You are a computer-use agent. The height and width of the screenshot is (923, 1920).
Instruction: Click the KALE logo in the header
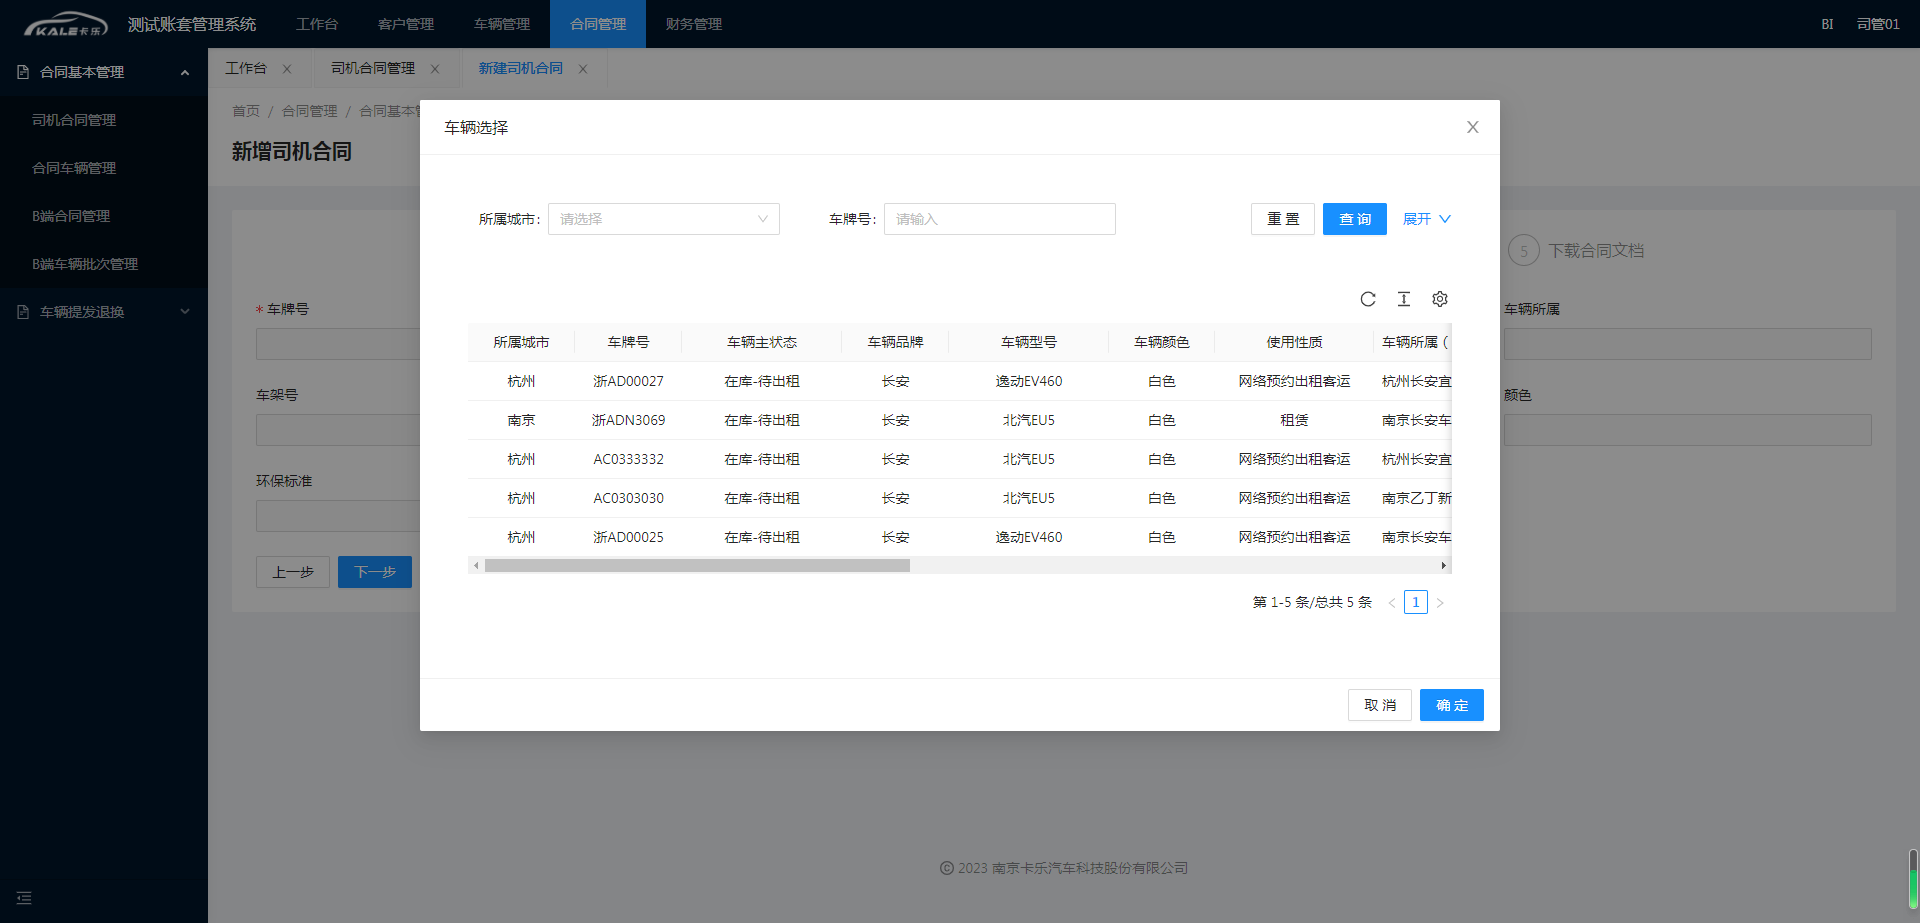(x=65, y=24)
